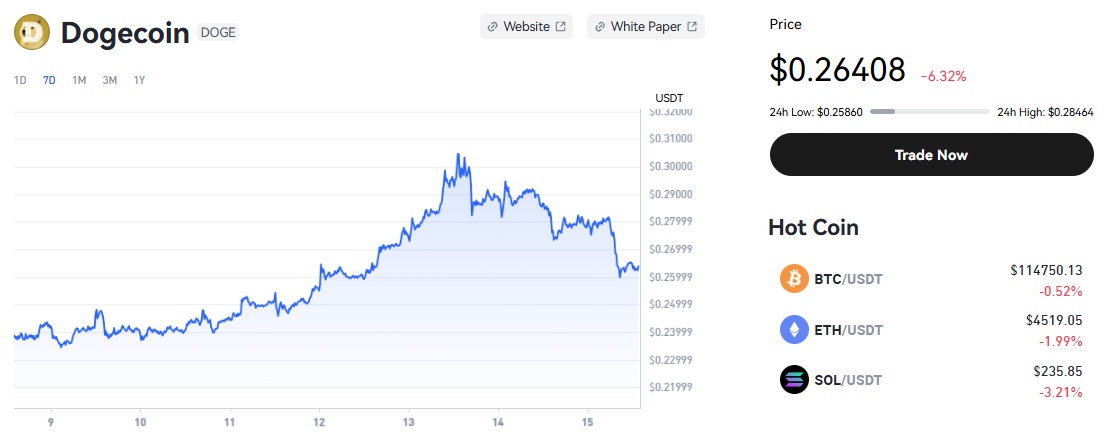The image size is (1107, 435).
Task: Switch chart to 1M timeframe
Action: click(x=79, y=80)
